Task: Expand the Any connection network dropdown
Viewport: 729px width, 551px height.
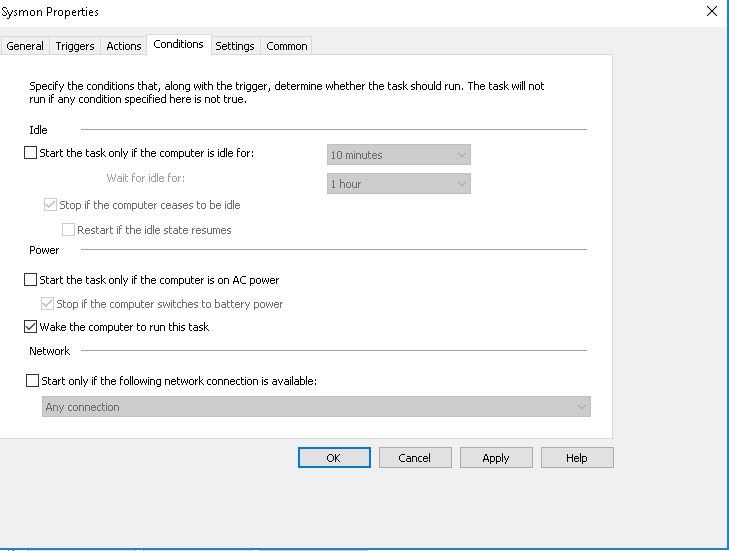Action: click(317, 407)
